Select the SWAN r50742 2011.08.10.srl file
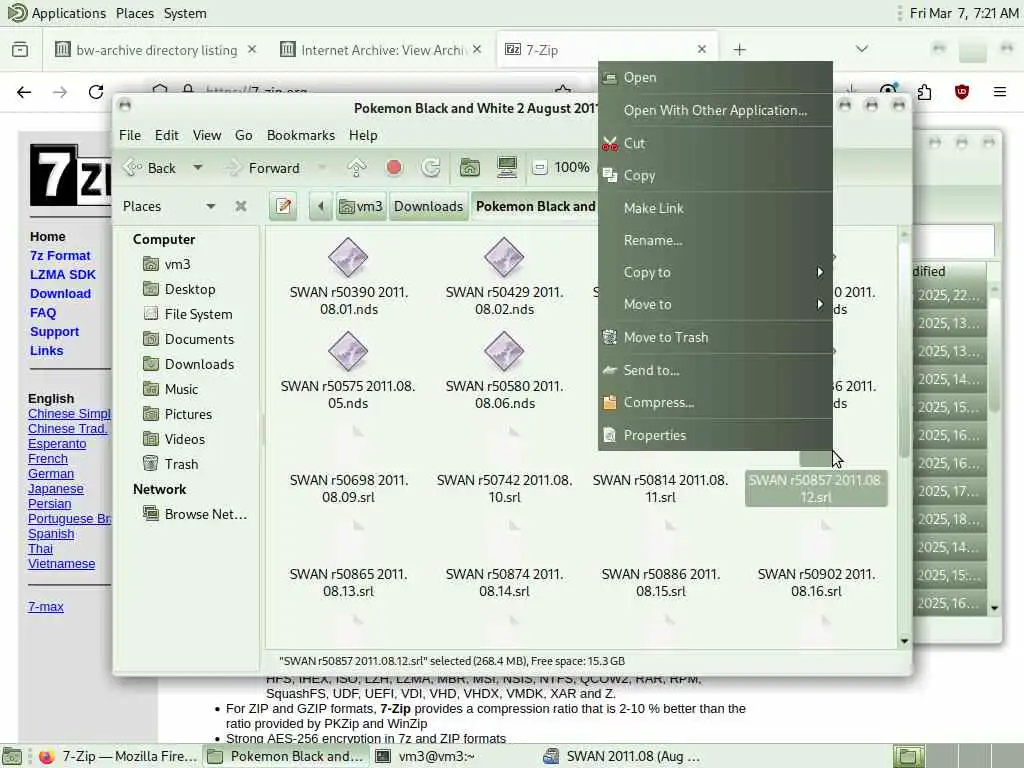The width and height of the screenshot is (1024, 768). tap(504, 488)
